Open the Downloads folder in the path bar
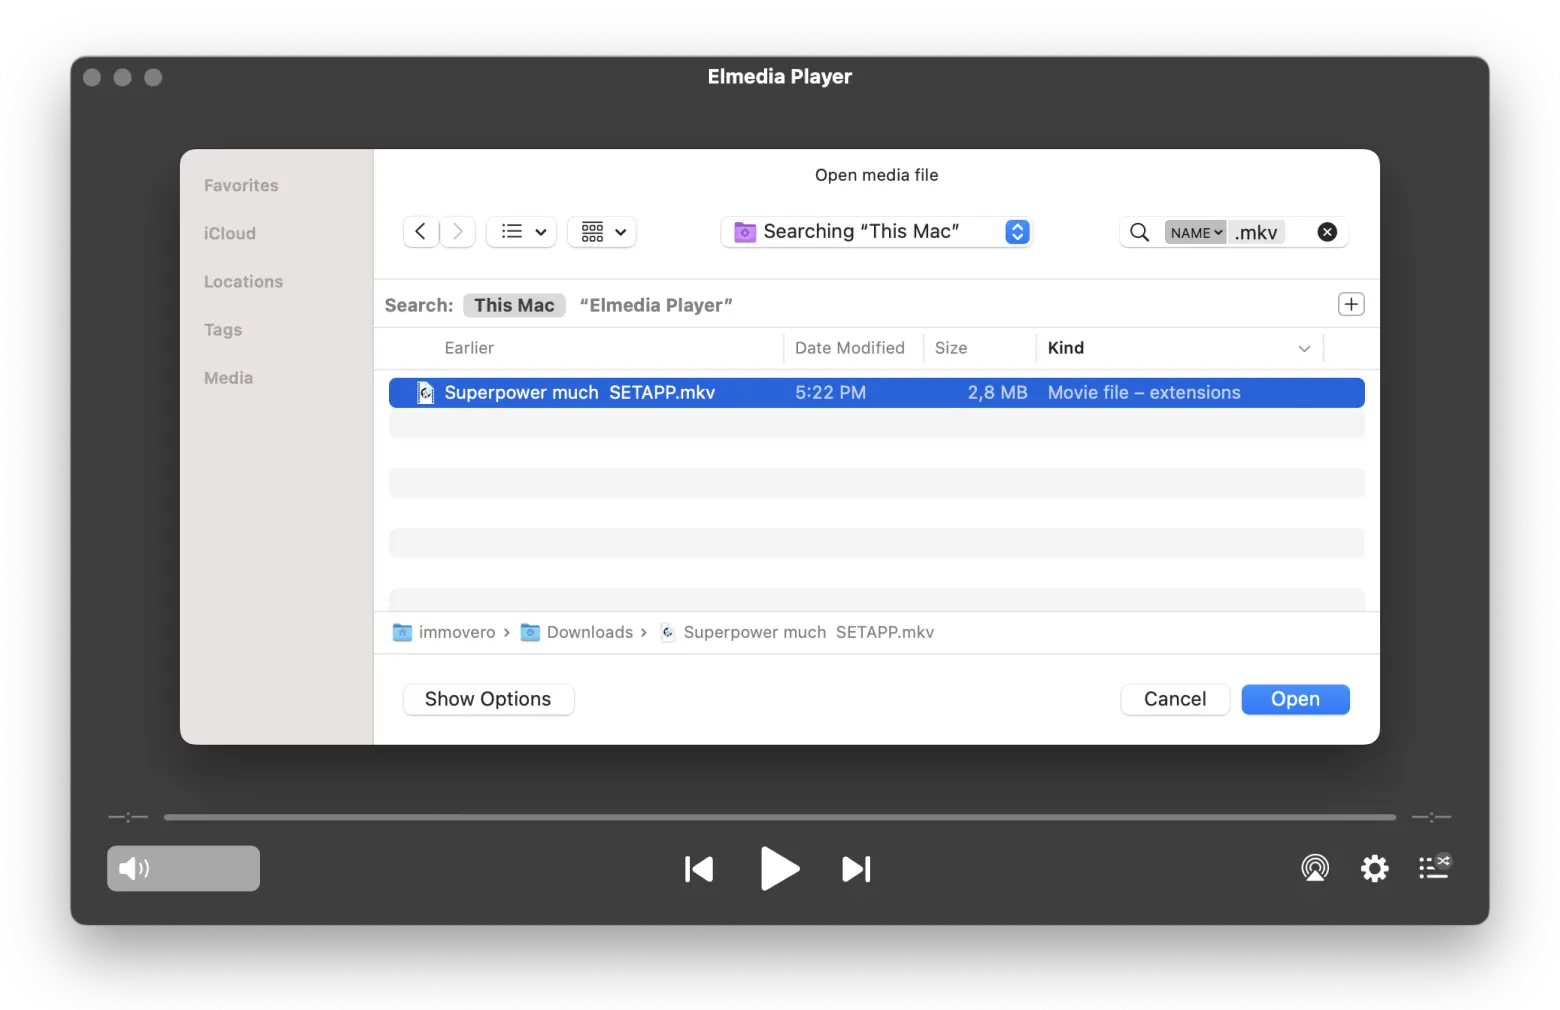 click(577, 632)
